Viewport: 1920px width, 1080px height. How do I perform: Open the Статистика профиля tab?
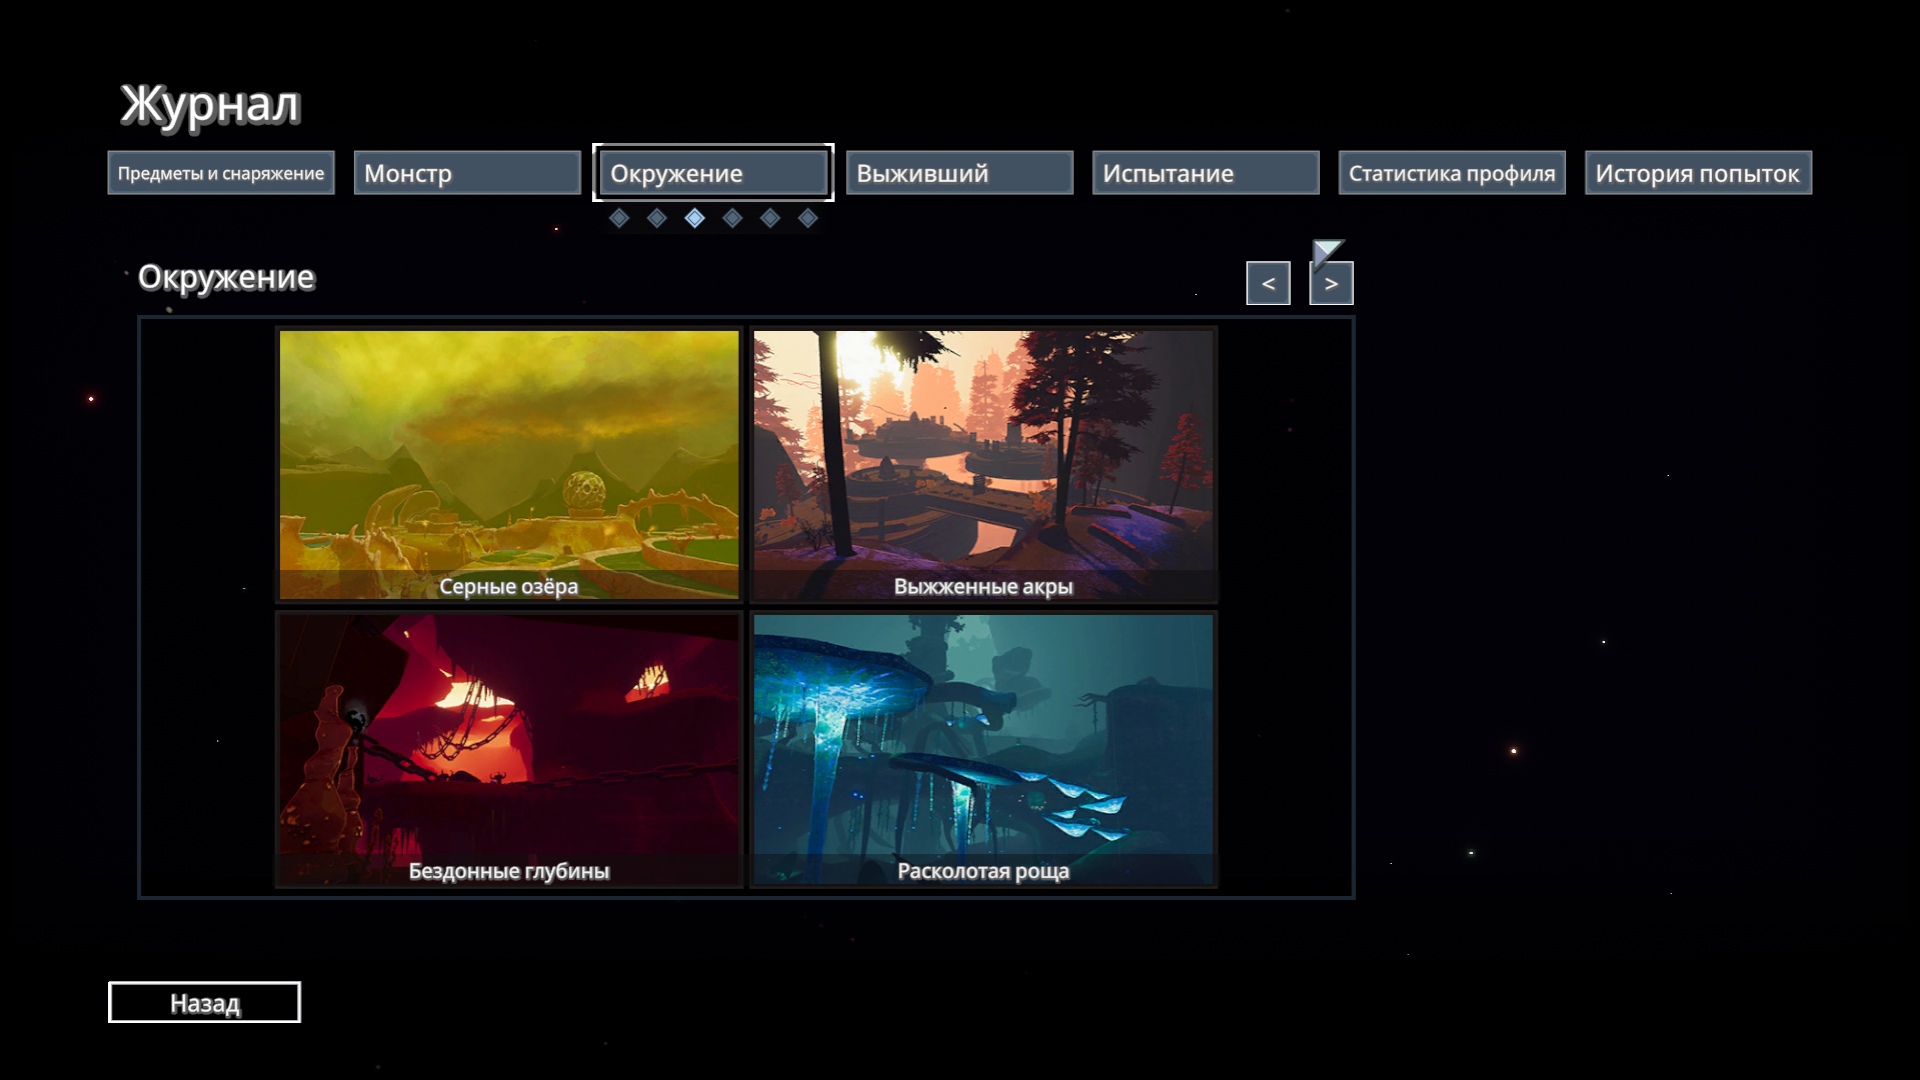1452,173
